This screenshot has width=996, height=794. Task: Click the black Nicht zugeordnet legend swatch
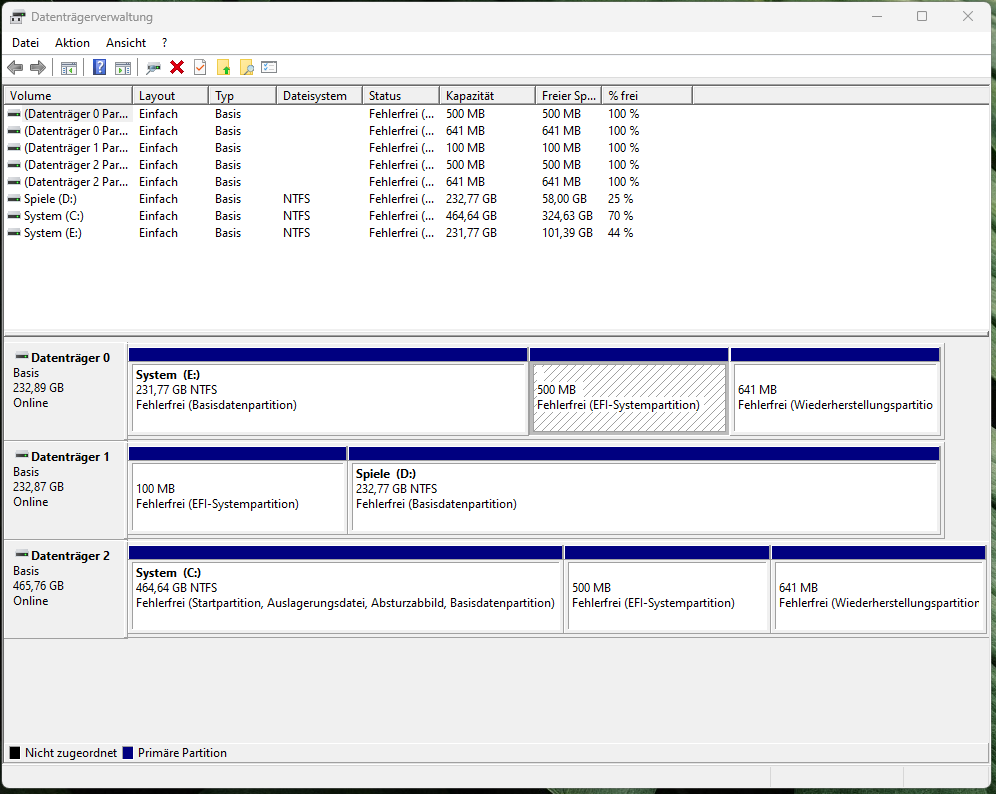[x=15, y=753]
